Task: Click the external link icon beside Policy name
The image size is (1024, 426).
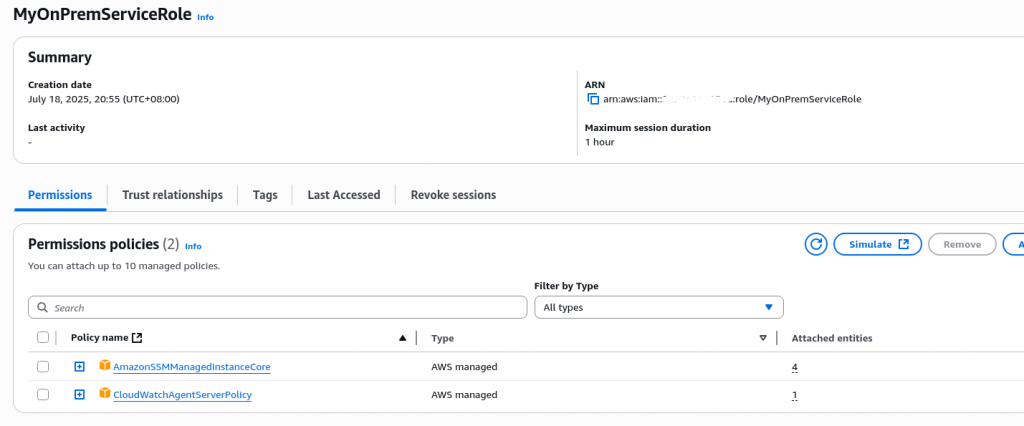Action: click(136, 338)
